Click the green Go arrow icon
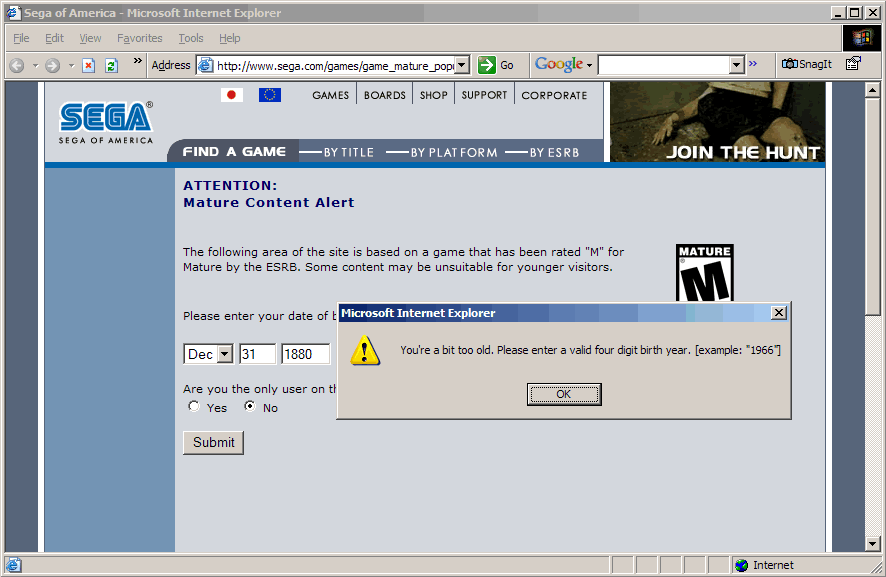The image size is (886, 577). click(x=487, y=65)
